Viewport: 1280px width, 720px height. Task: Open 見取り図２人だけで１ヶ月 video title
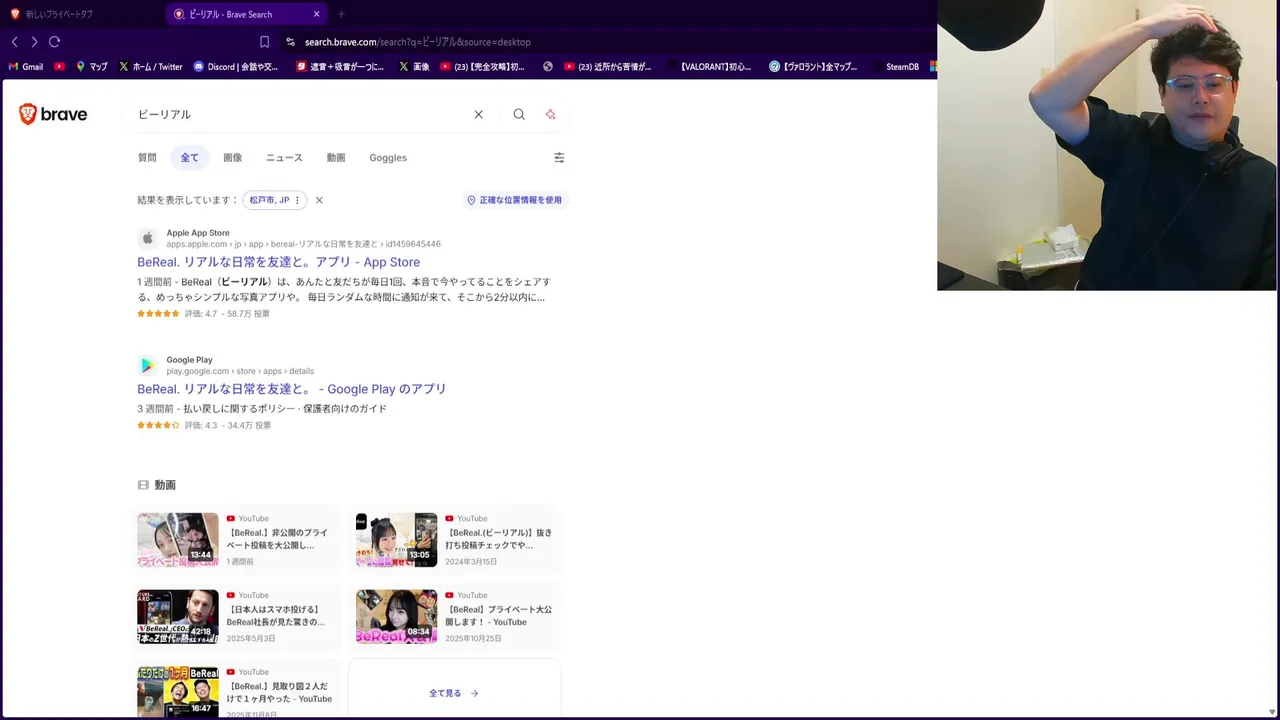(x=279, y=692)
